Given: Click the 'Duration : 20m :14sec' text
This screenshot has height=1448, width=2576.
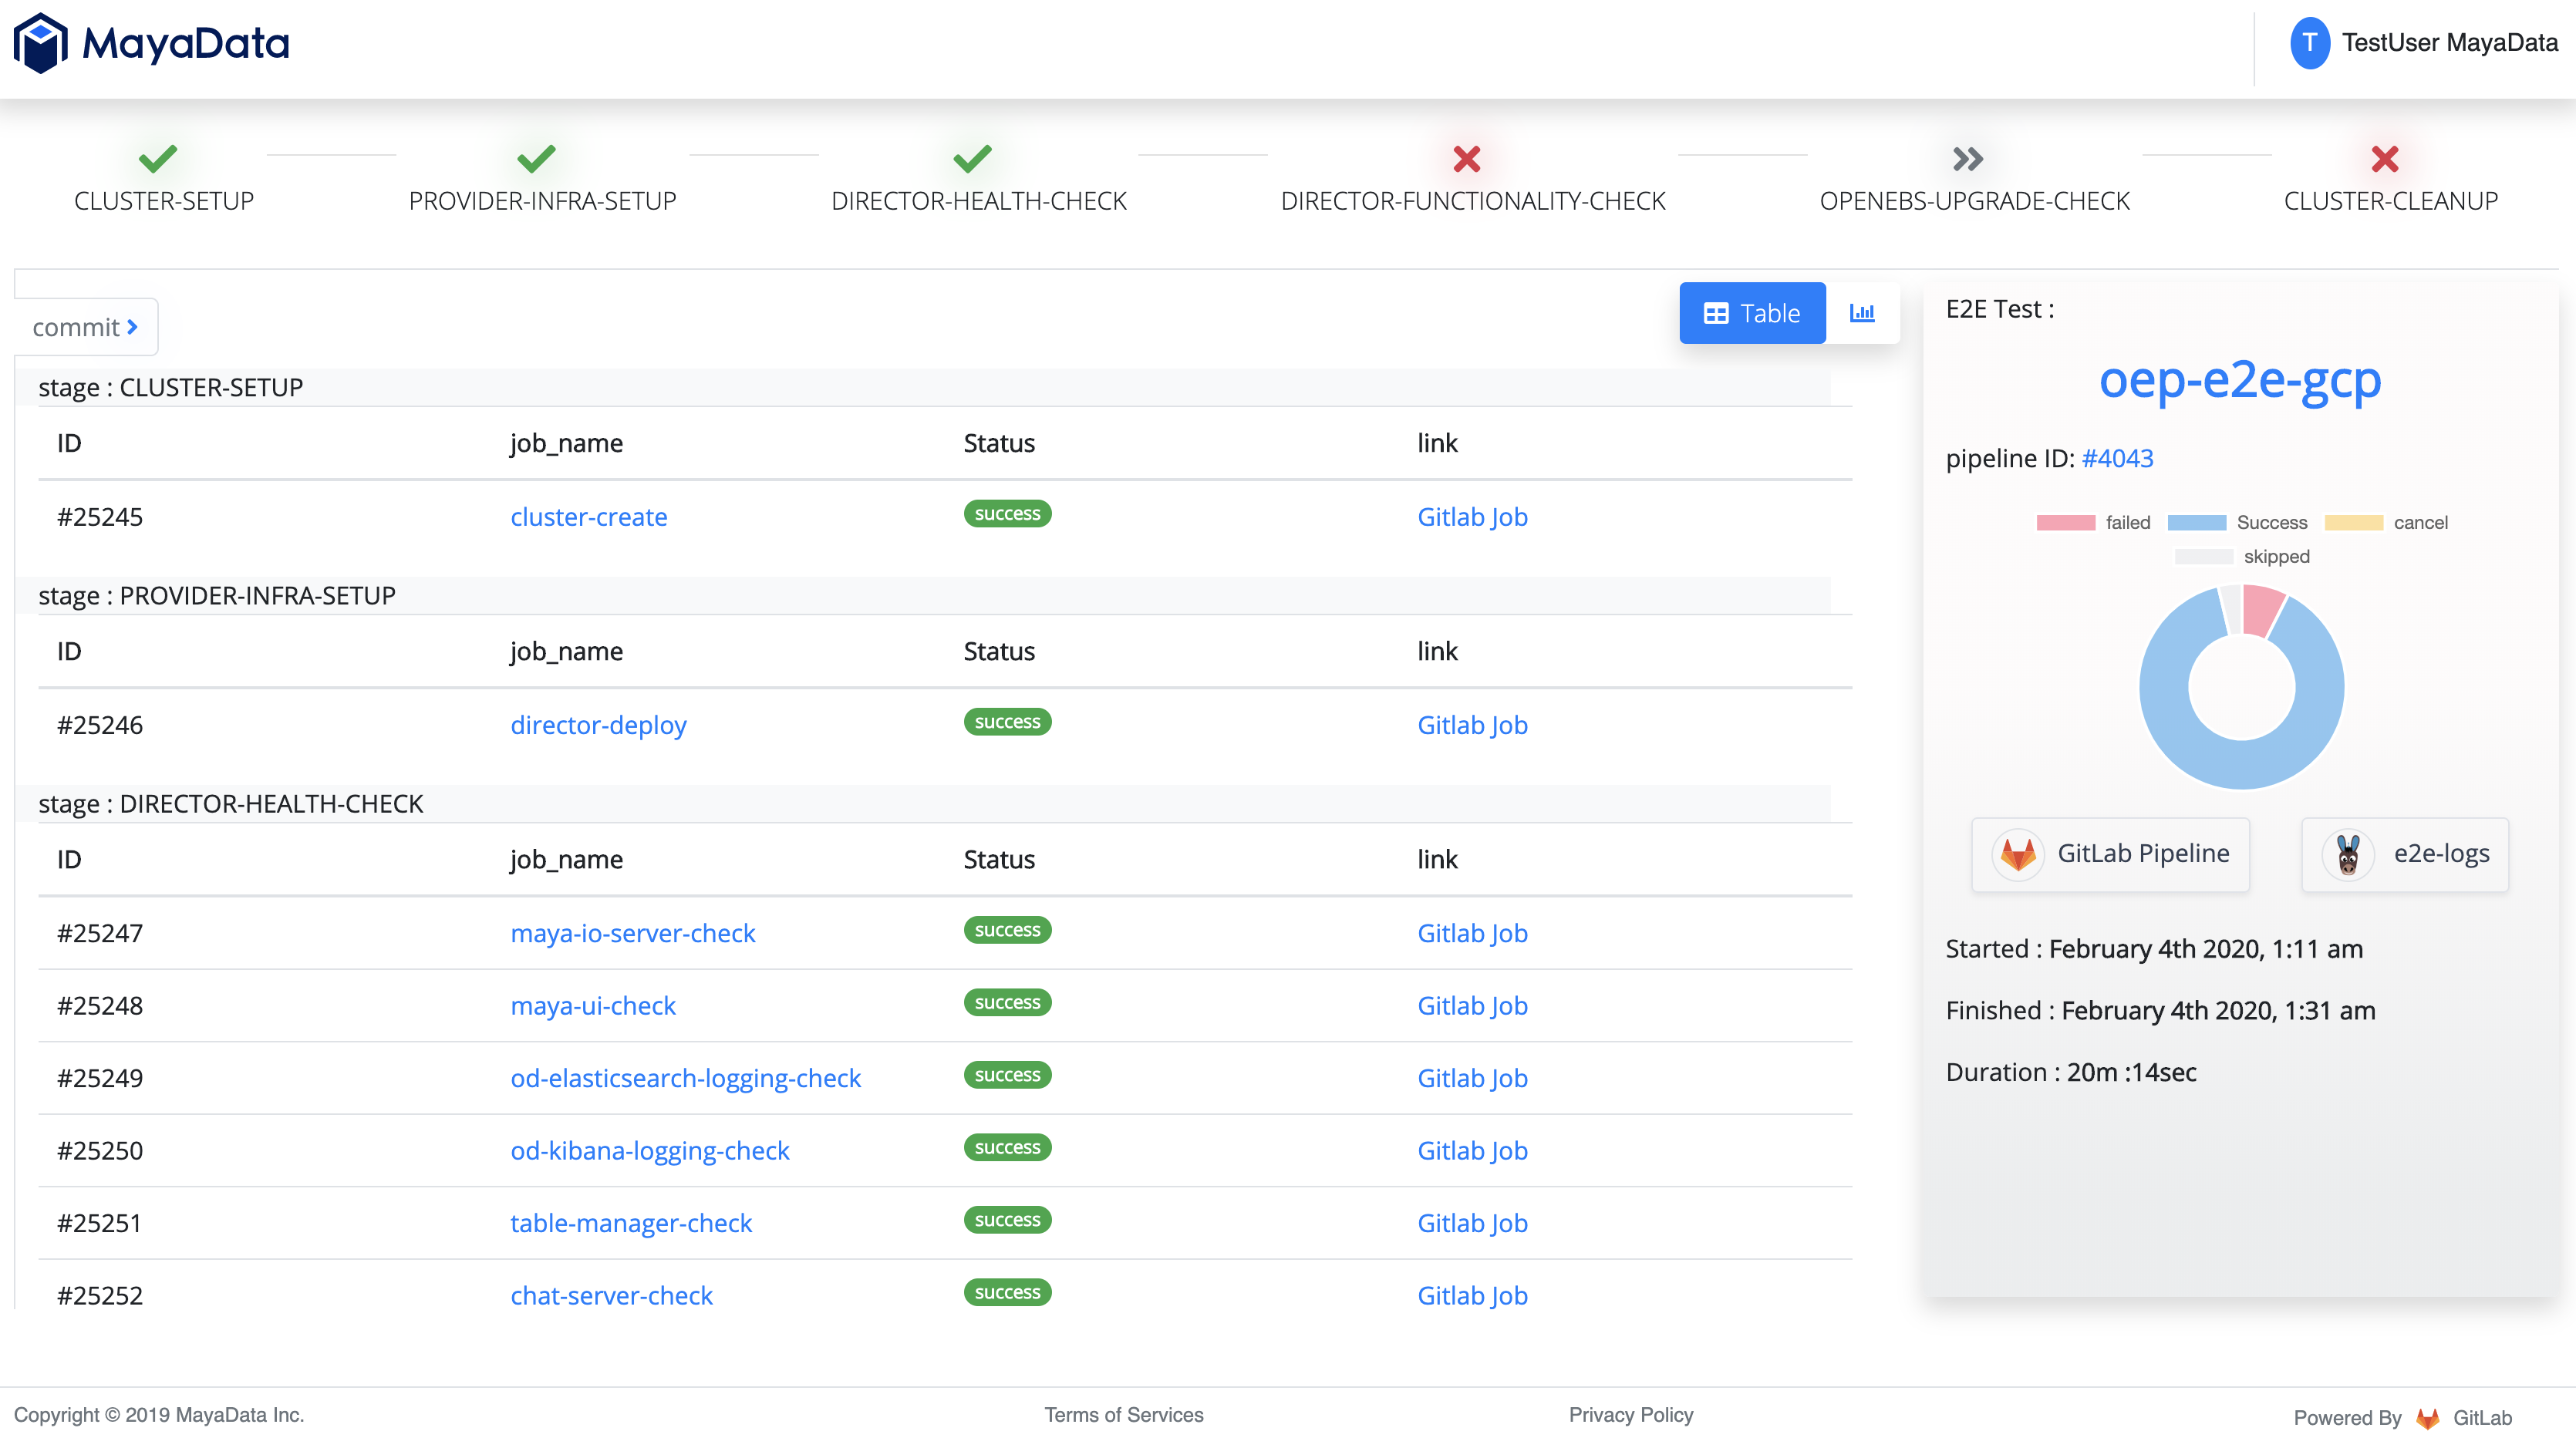Looking at the screenshot, I should point(2071,1073).
